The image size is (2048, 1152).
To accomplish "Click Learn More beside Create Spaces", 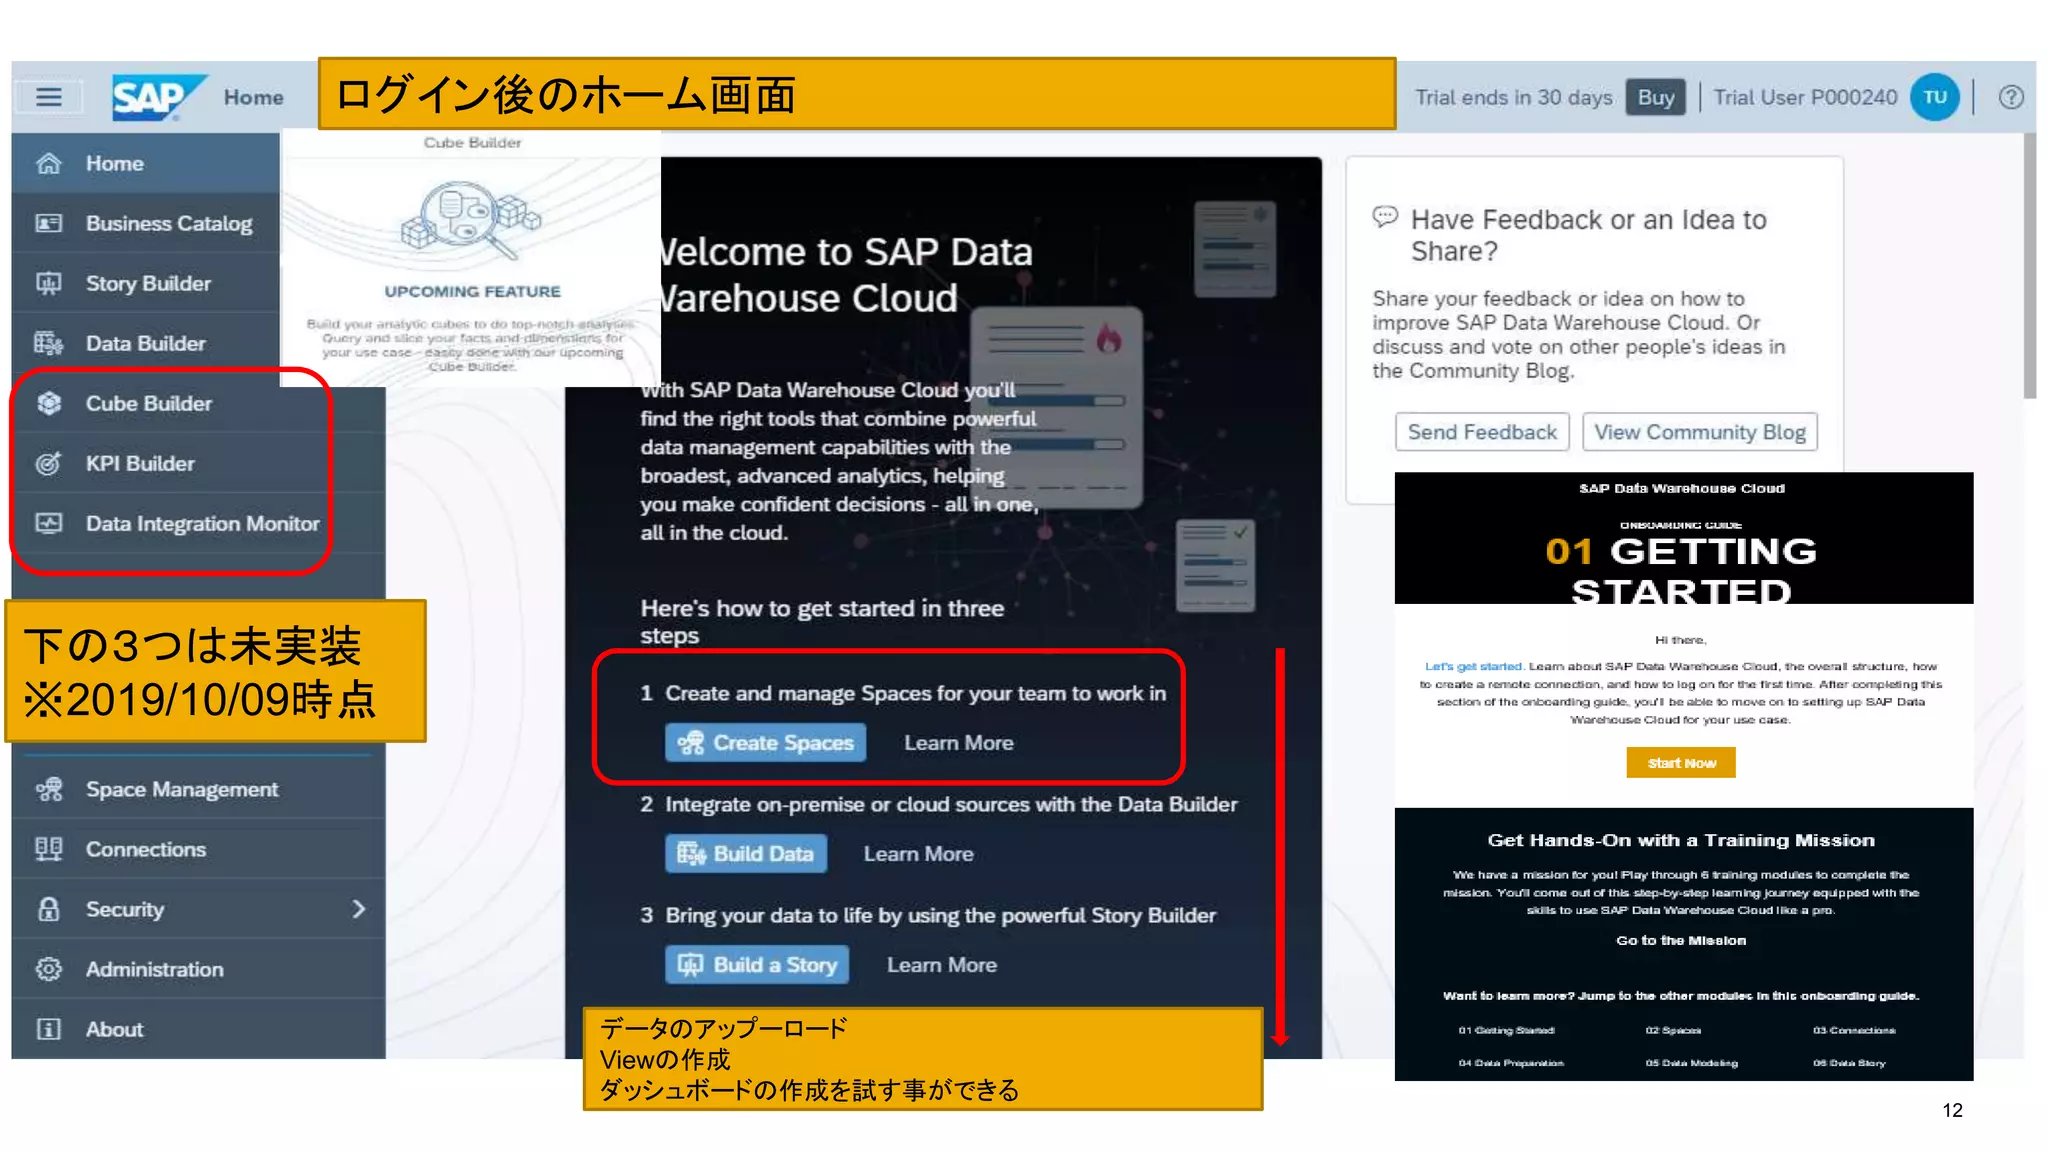I will (959, 743).
